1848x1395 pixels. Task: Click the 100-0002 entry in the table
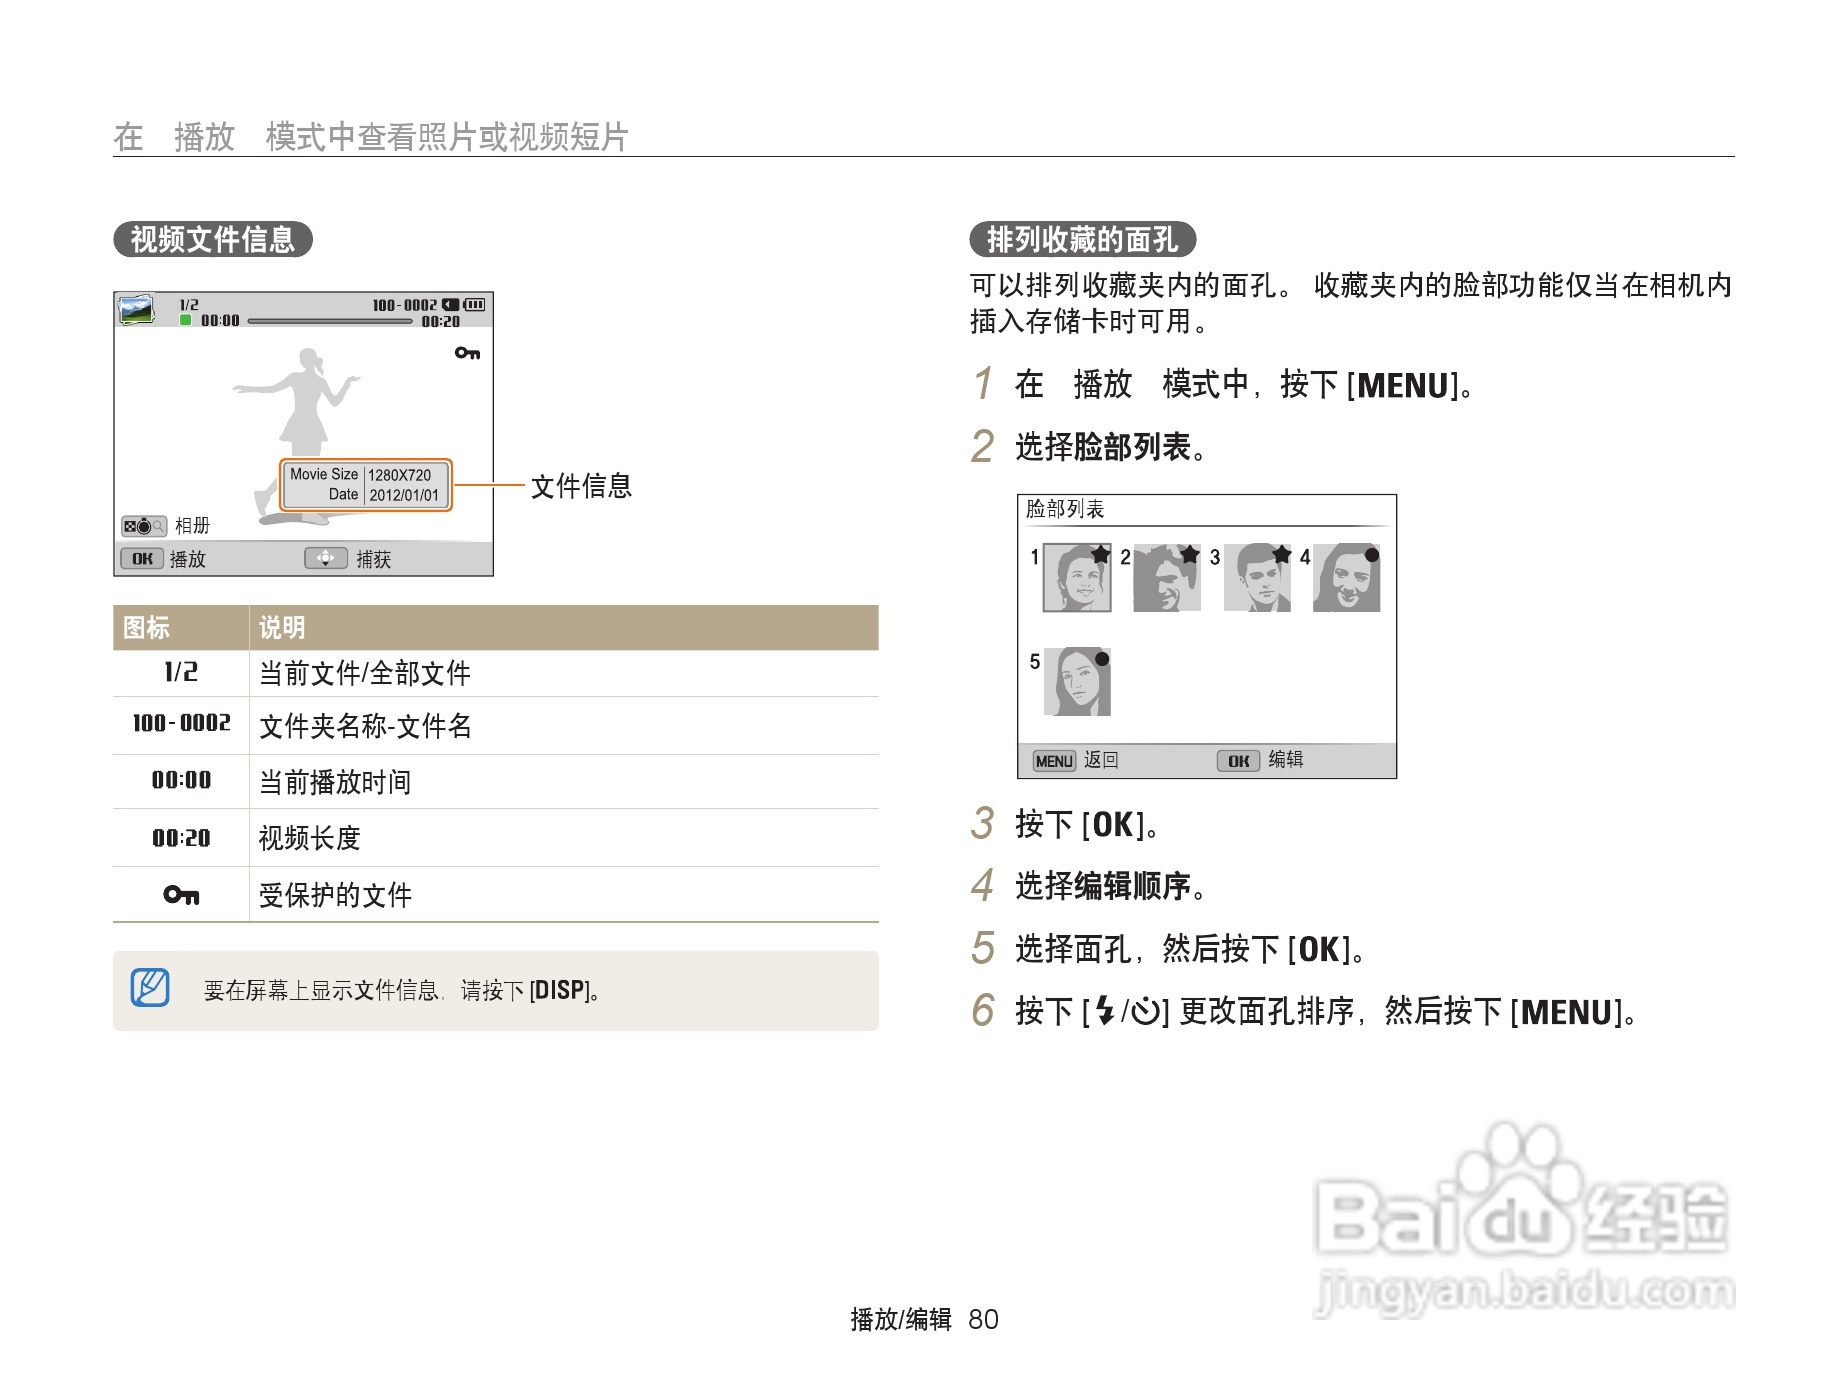coord(181,723)
